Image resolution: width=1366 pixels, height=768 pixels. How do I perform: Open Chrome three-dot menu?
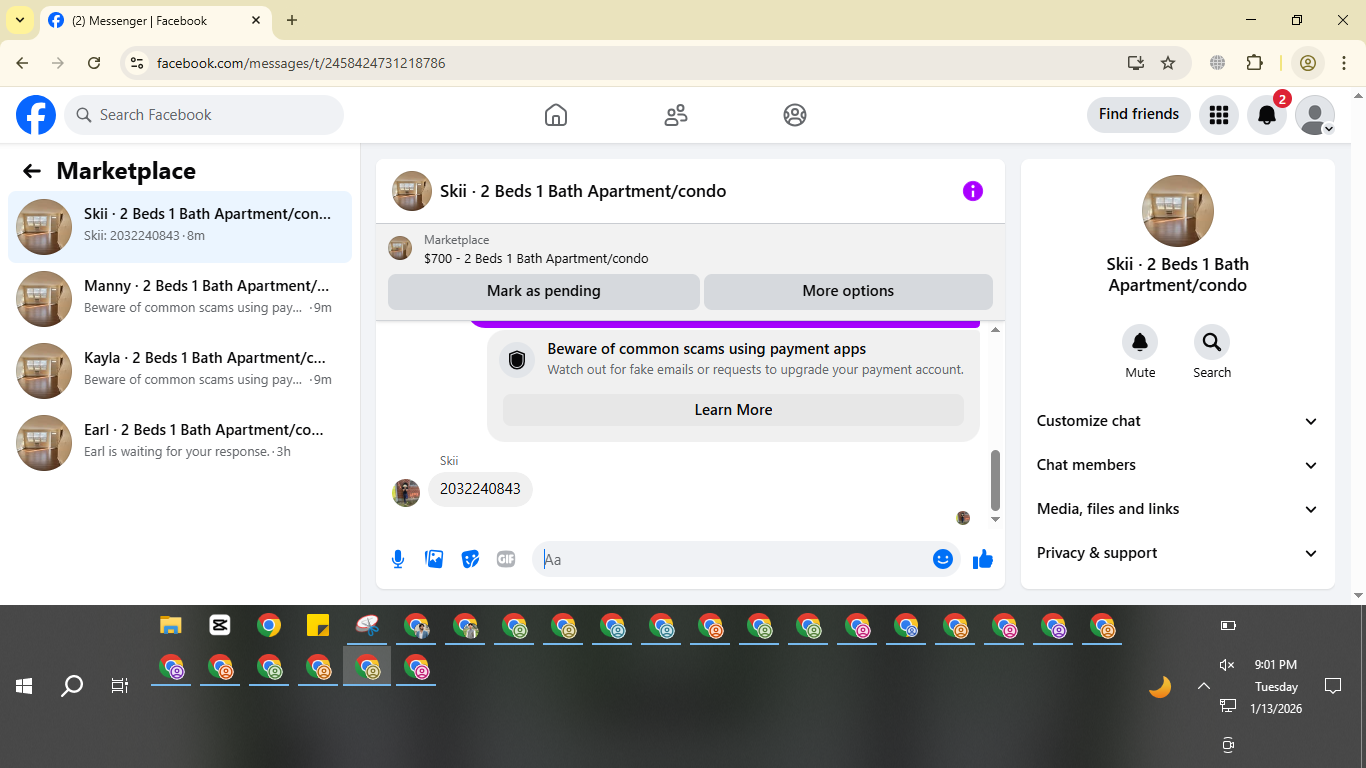(x=1344, y=63)
